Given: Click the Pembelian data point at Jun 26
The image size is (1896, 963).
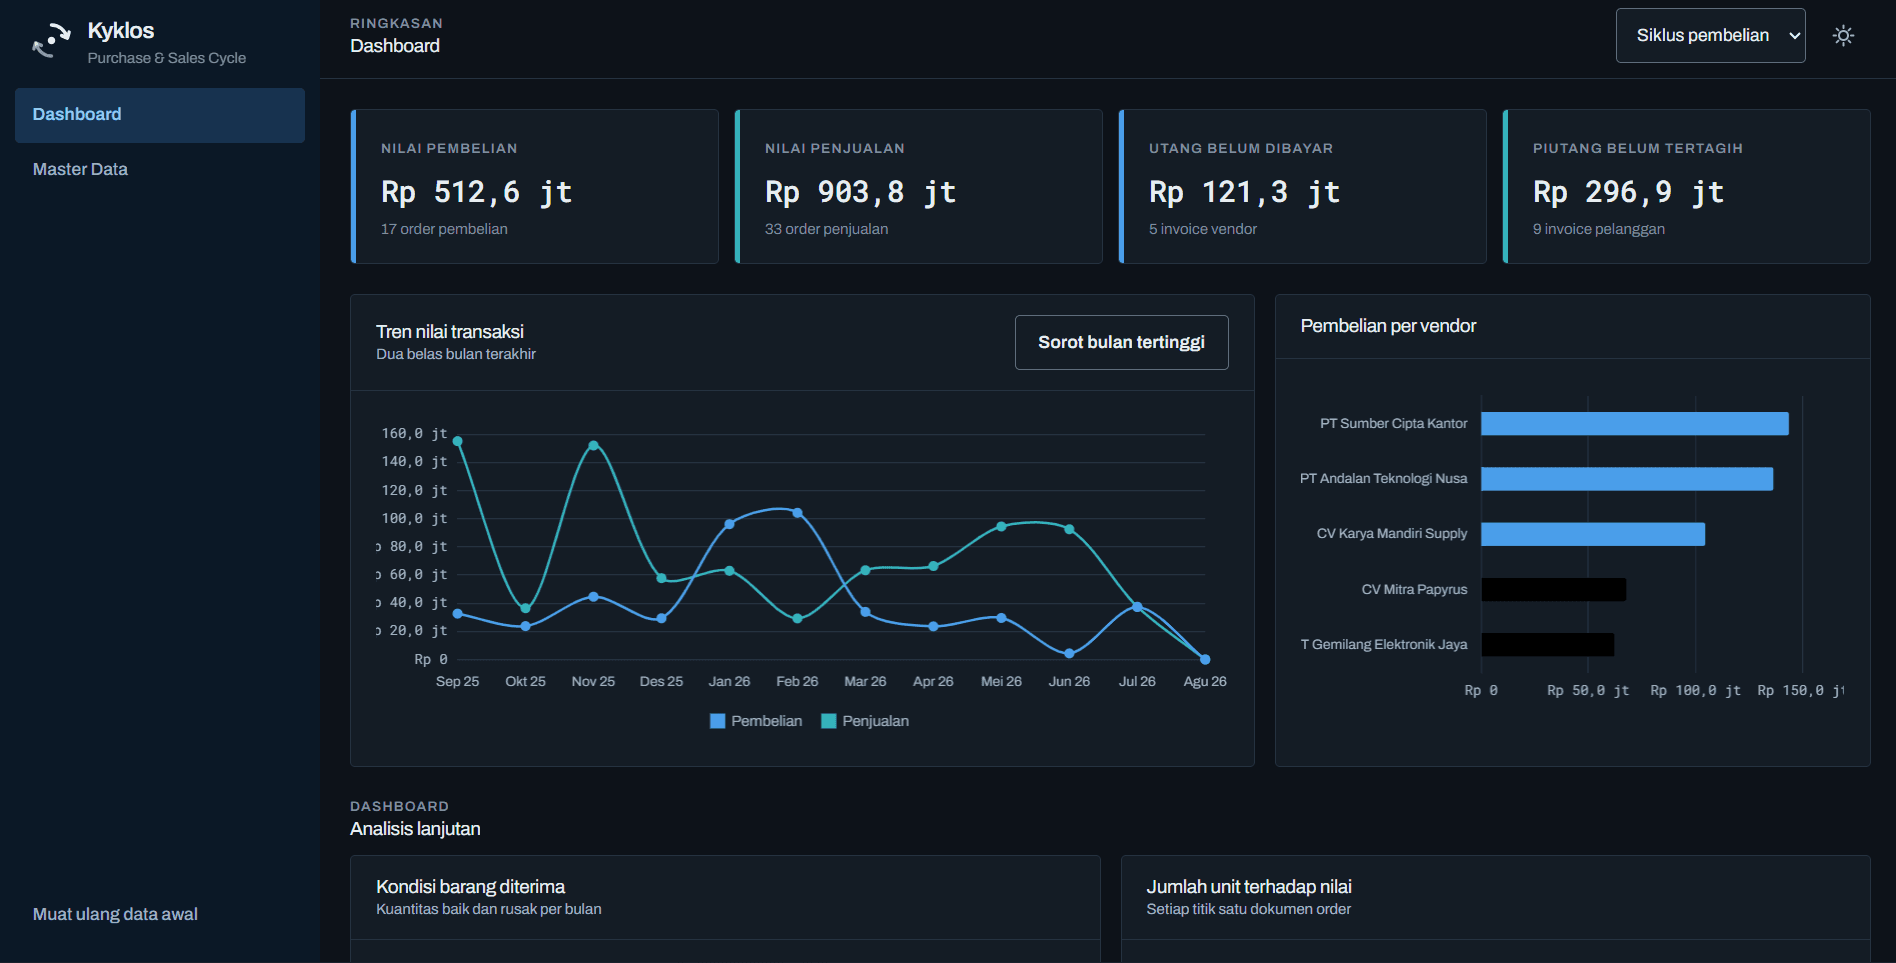Looking at the screenshot, I should click(1069, 653).
